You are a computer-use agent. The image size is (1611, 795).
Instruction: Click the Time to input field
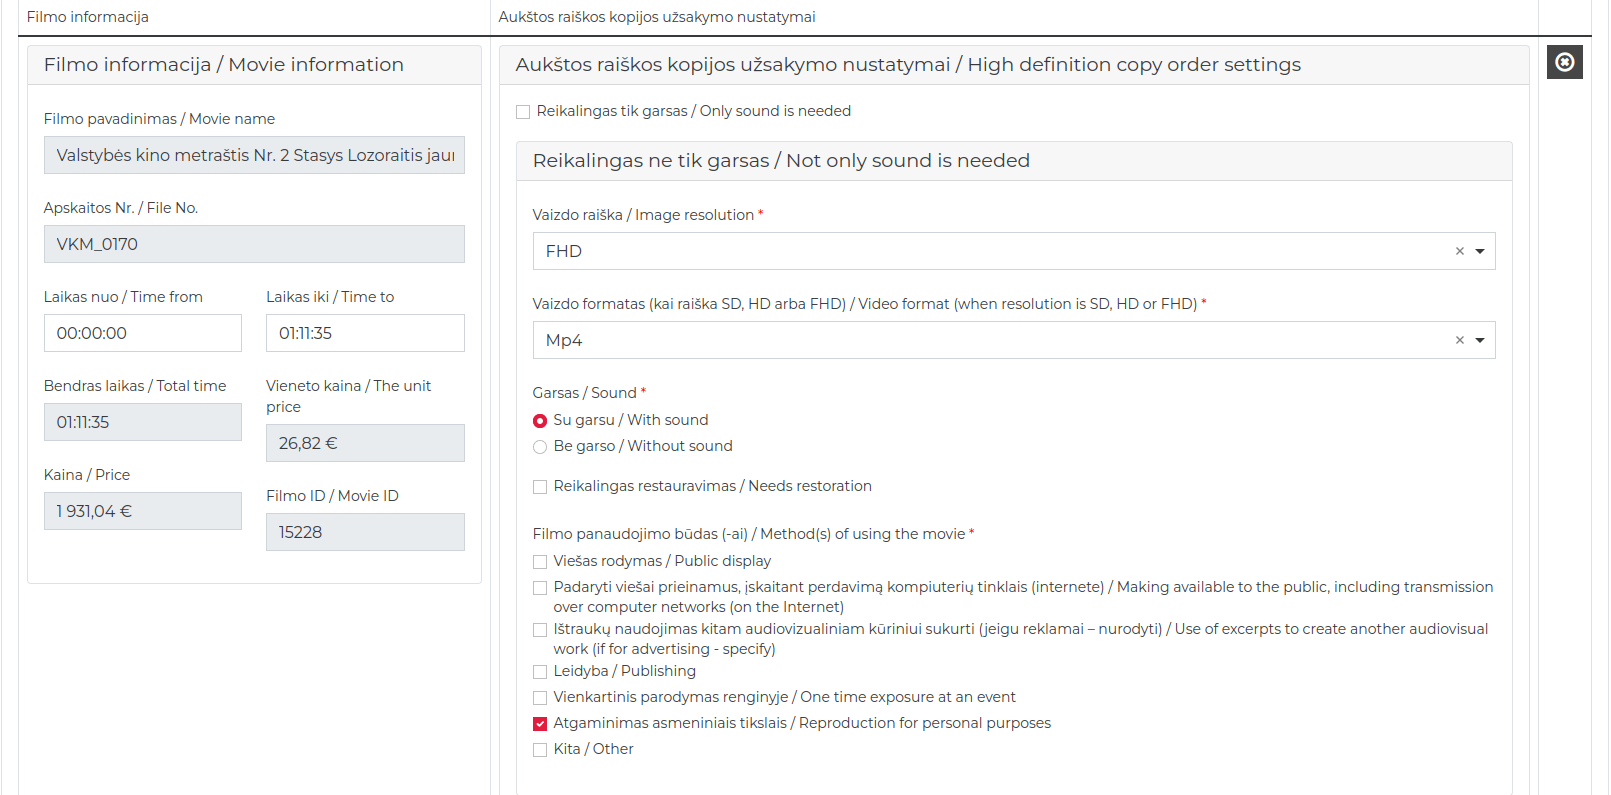coord(365,333)
